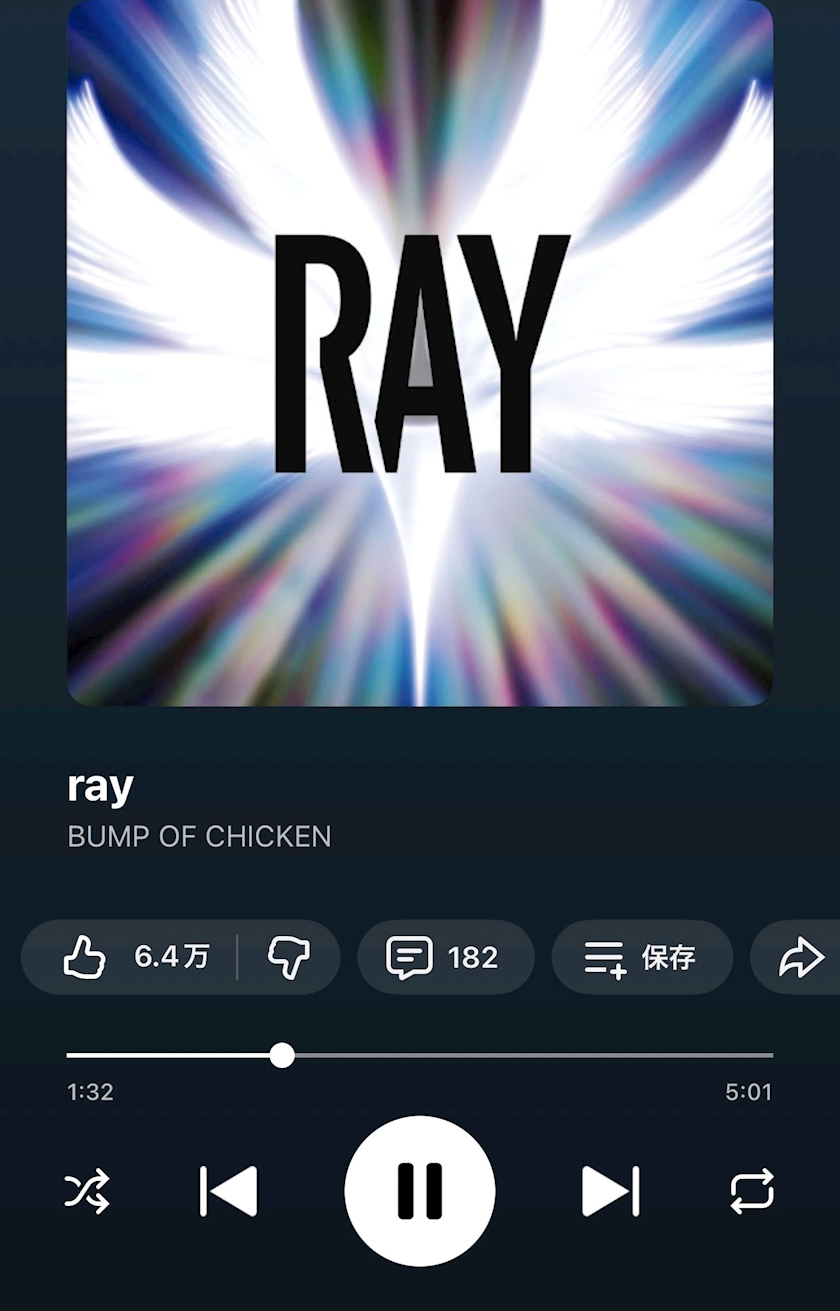Like the song with the thumbs-up icon

[x=85, y=957]
